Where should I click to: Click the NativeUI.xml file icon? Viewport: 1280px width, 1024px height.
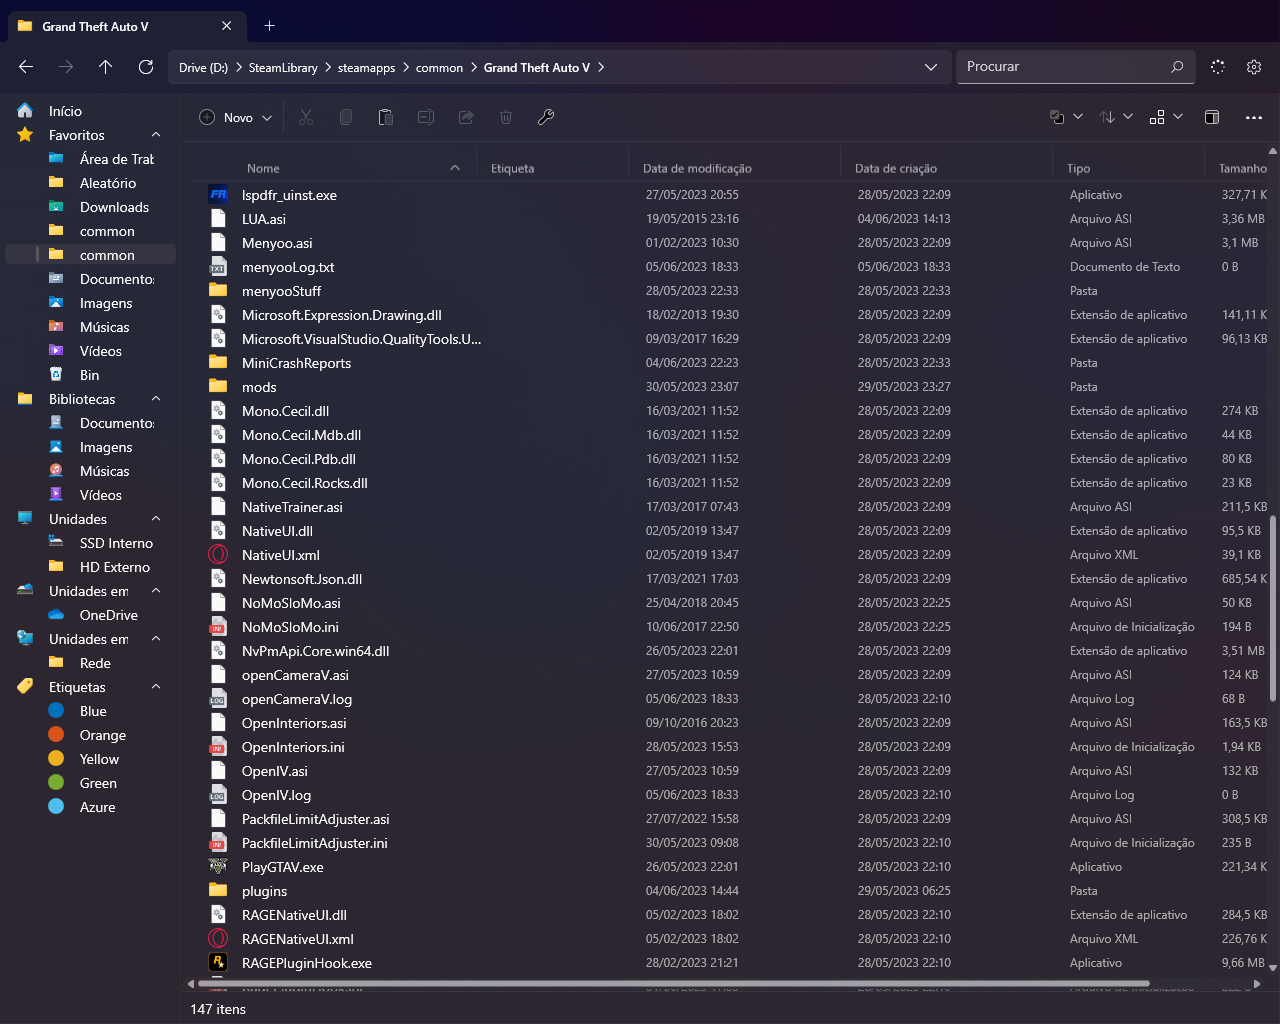218,555
